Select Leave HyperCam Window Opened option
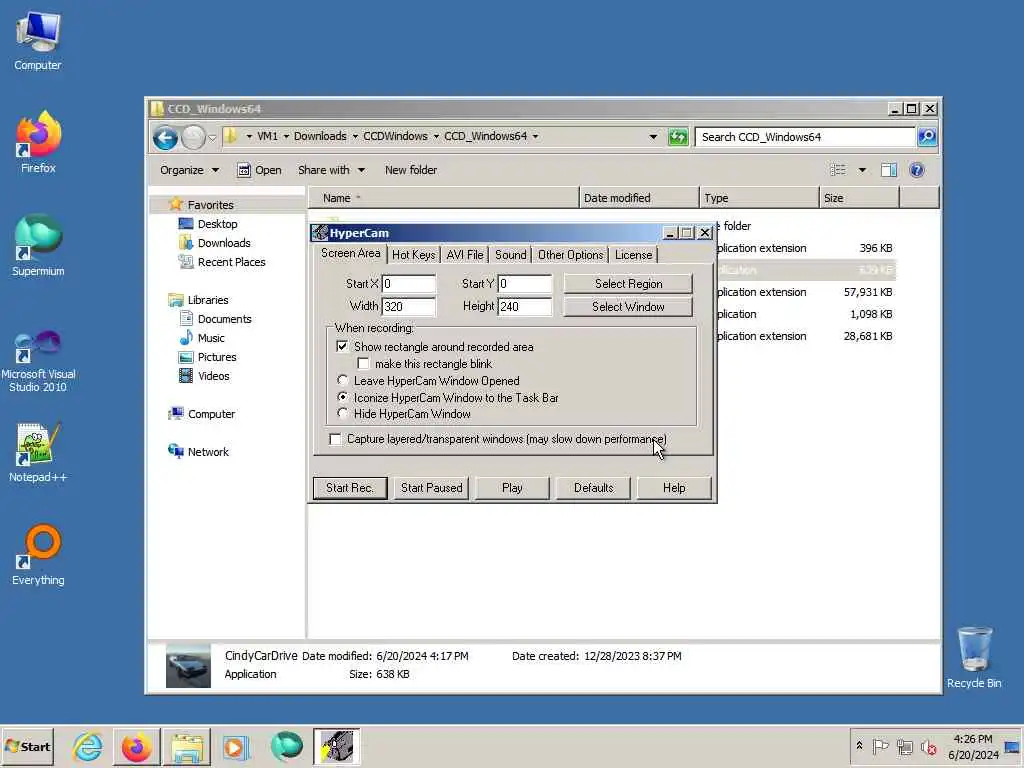1024x768 pixels. click(342, 380)
